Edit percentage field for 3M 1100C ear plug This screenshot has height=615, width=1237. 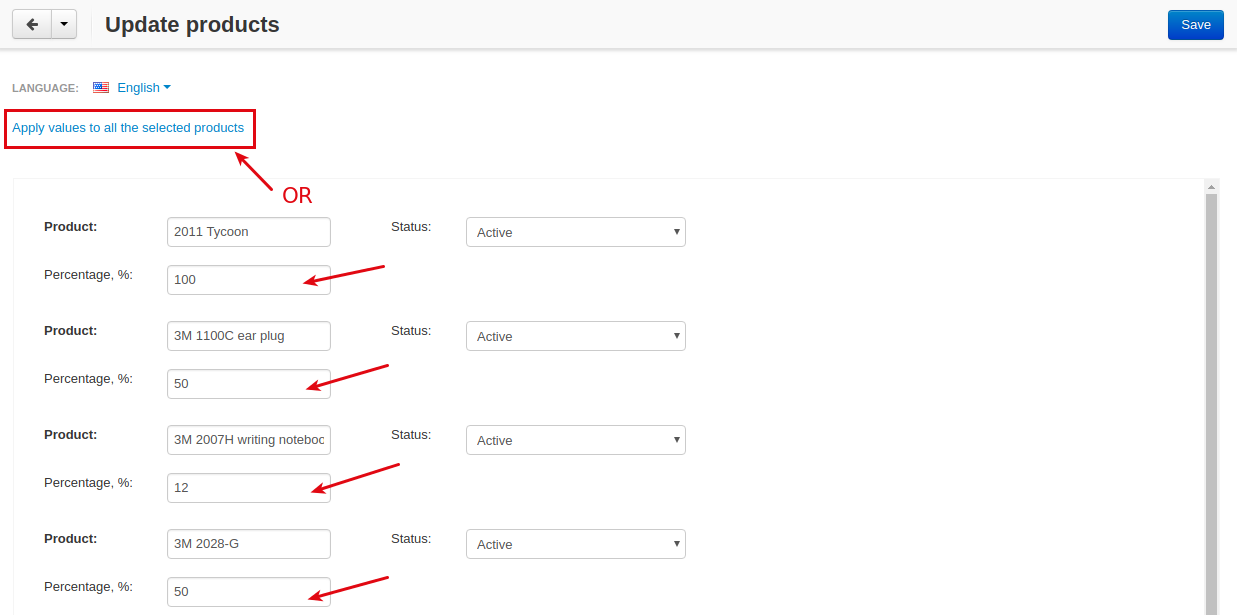pos(249,384)
